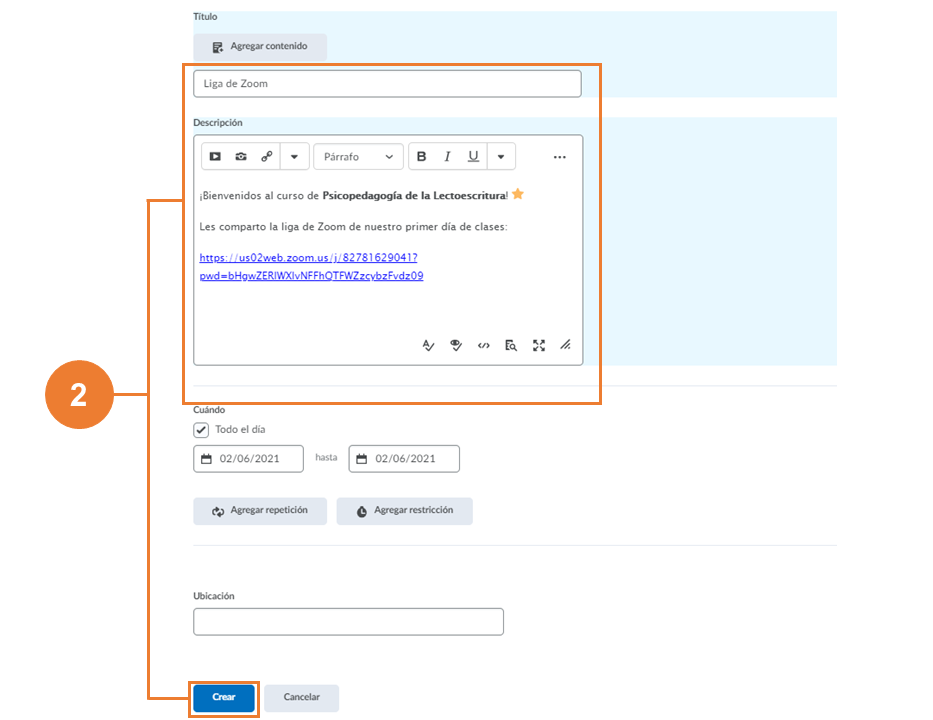The width and height of the screenshot is (933, 720).
Task: Expand the additional insert options arrow
Action: 294,157
